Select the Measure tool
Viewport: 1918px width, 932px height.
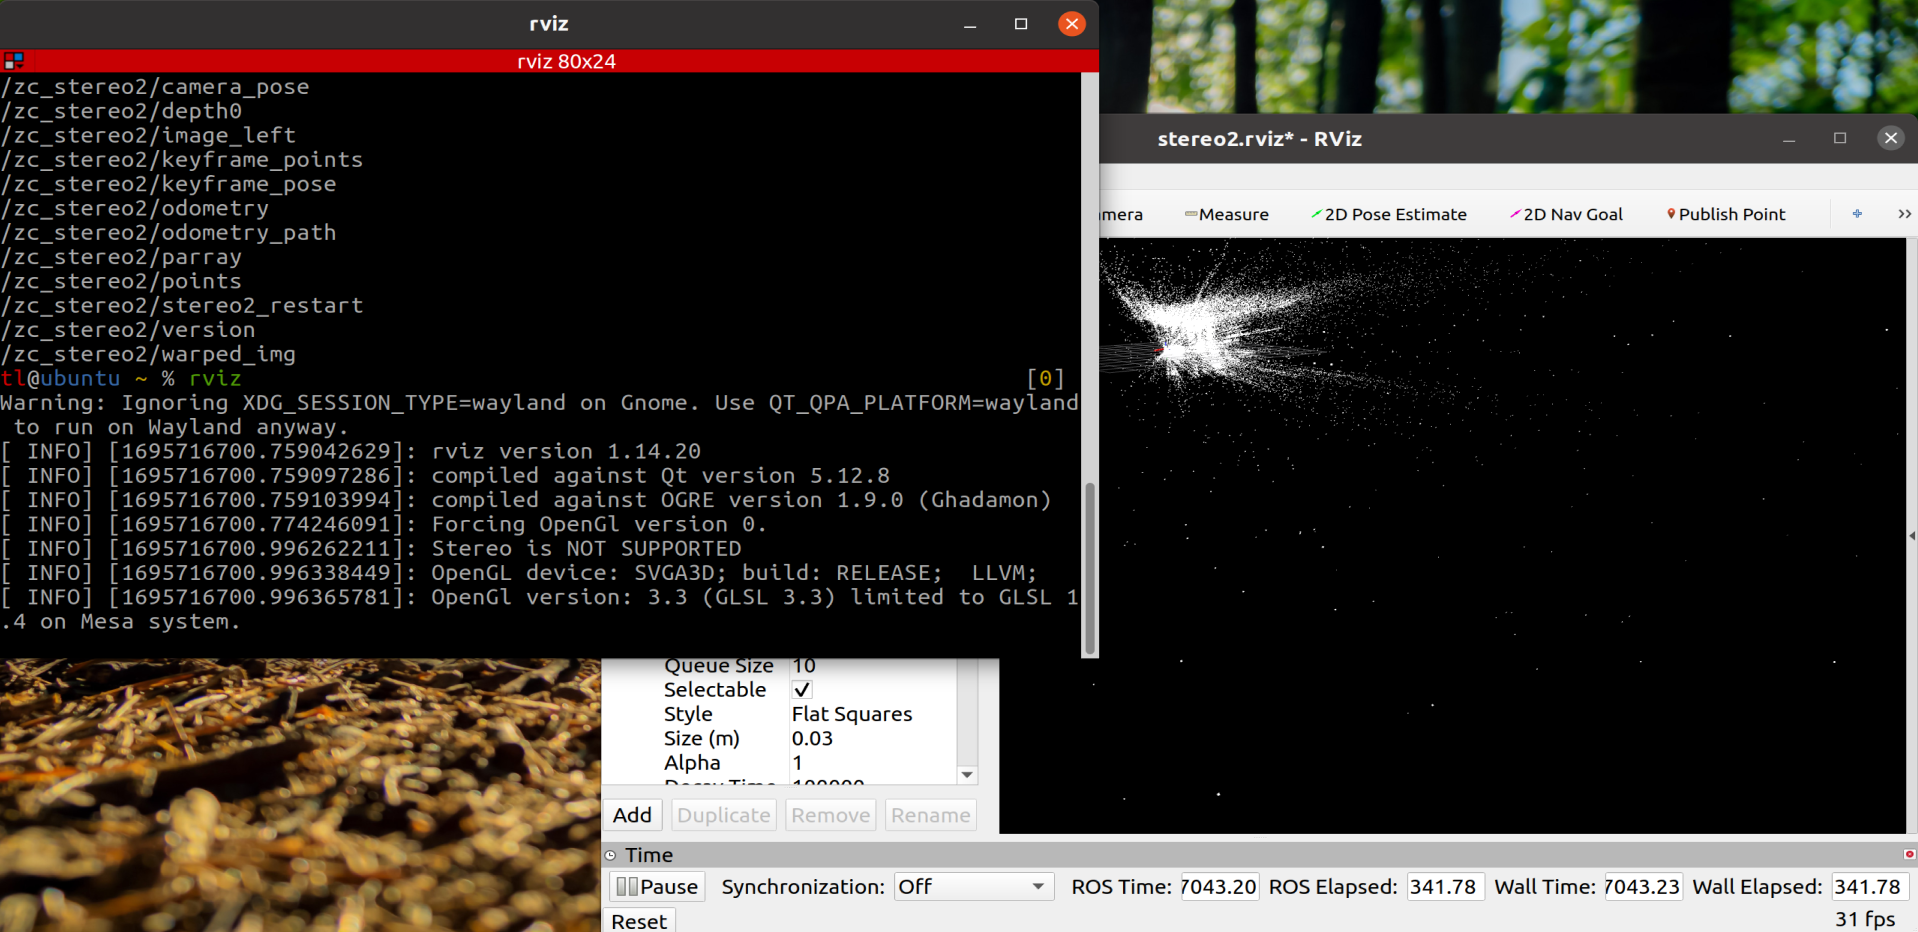click(x=1226, y=214)
